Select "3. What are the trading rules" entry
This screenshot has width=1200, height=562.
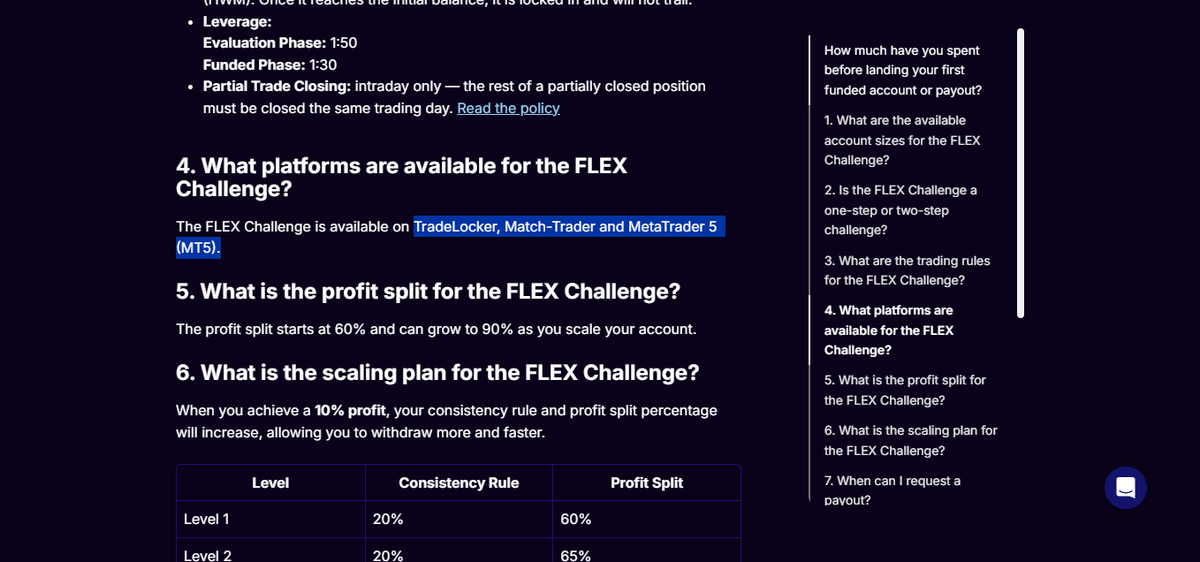click(908, 270)
